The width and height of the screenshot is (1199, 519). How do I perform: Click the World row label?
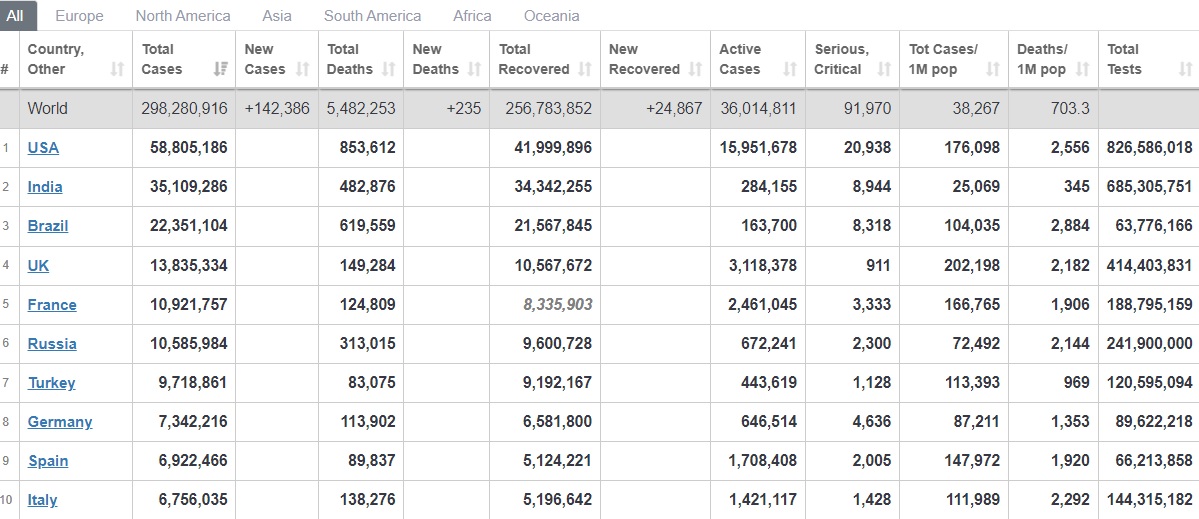pos(47,109)
